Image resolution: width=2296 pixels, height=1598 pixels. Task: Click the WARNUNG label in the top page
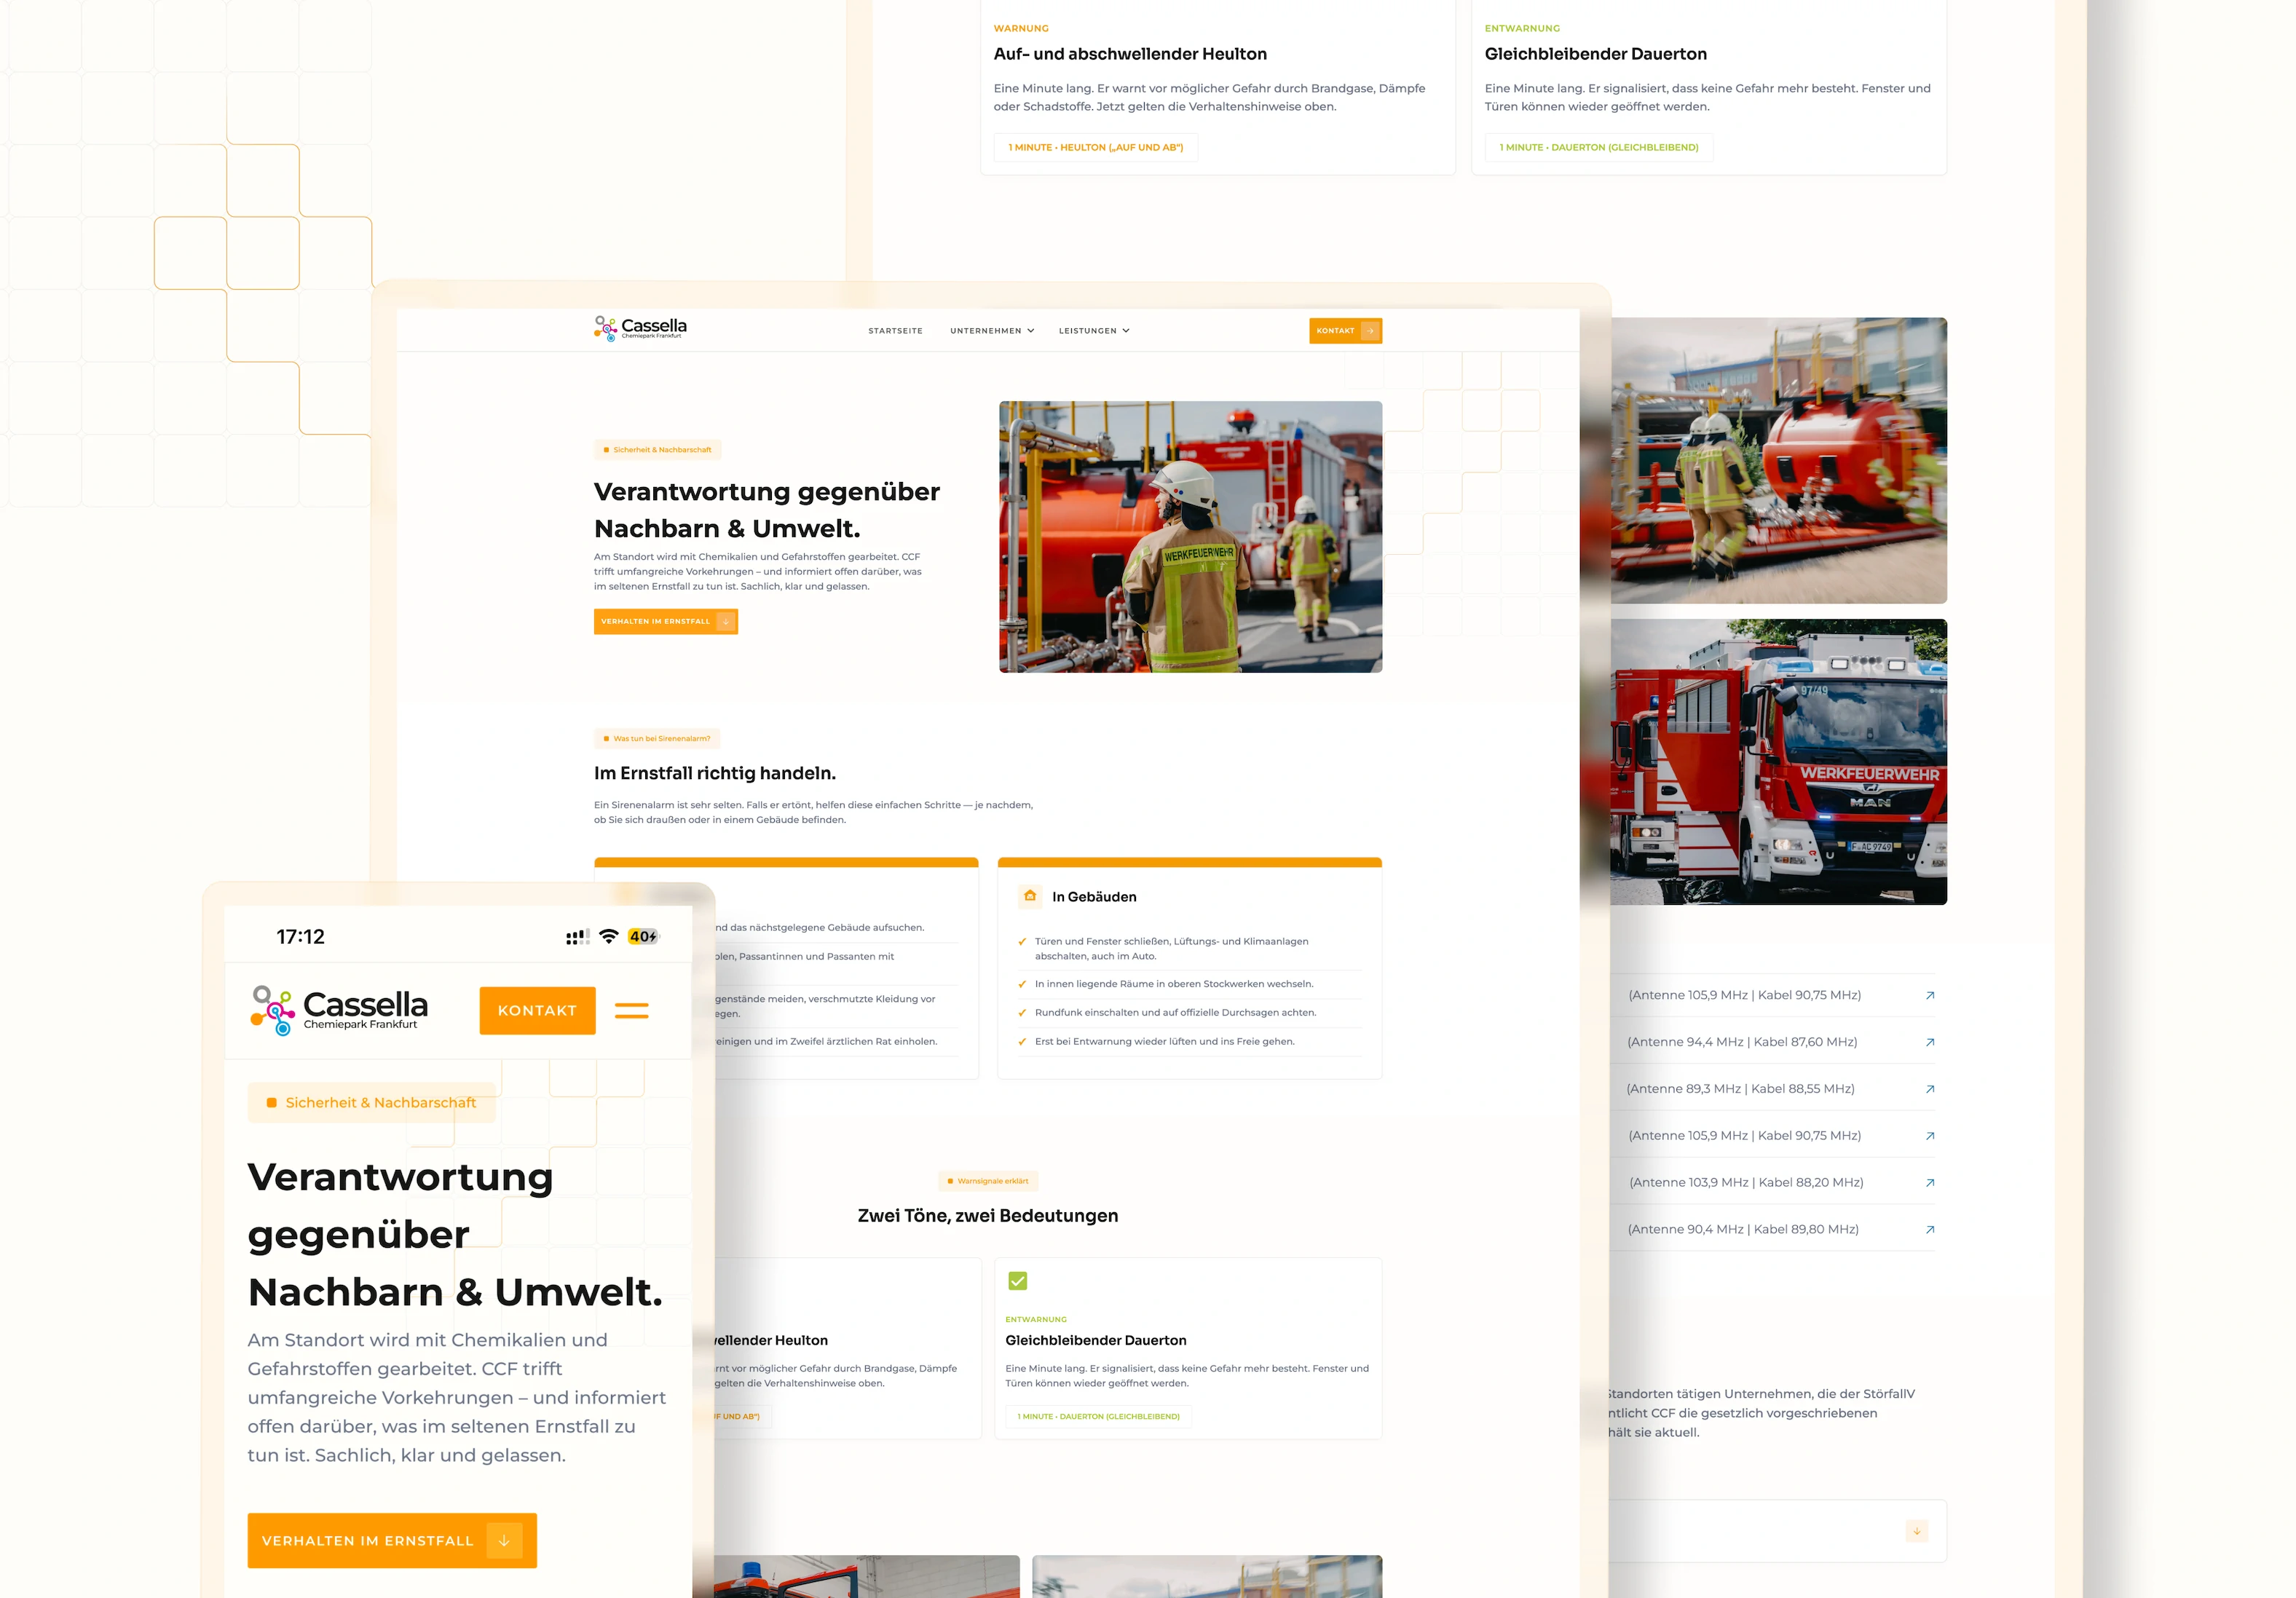tap(1021, 28)
